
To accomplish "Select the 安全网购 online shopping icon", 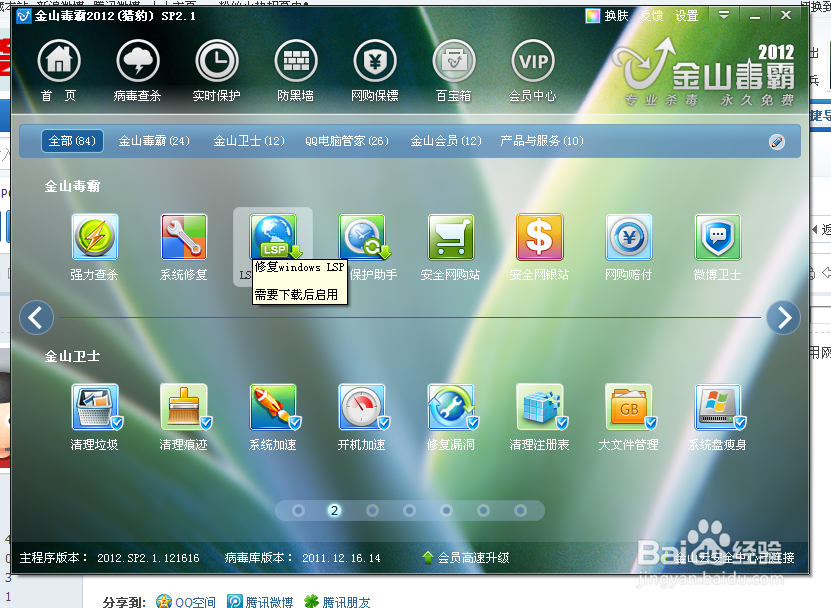I will click(x=451, y=238).
